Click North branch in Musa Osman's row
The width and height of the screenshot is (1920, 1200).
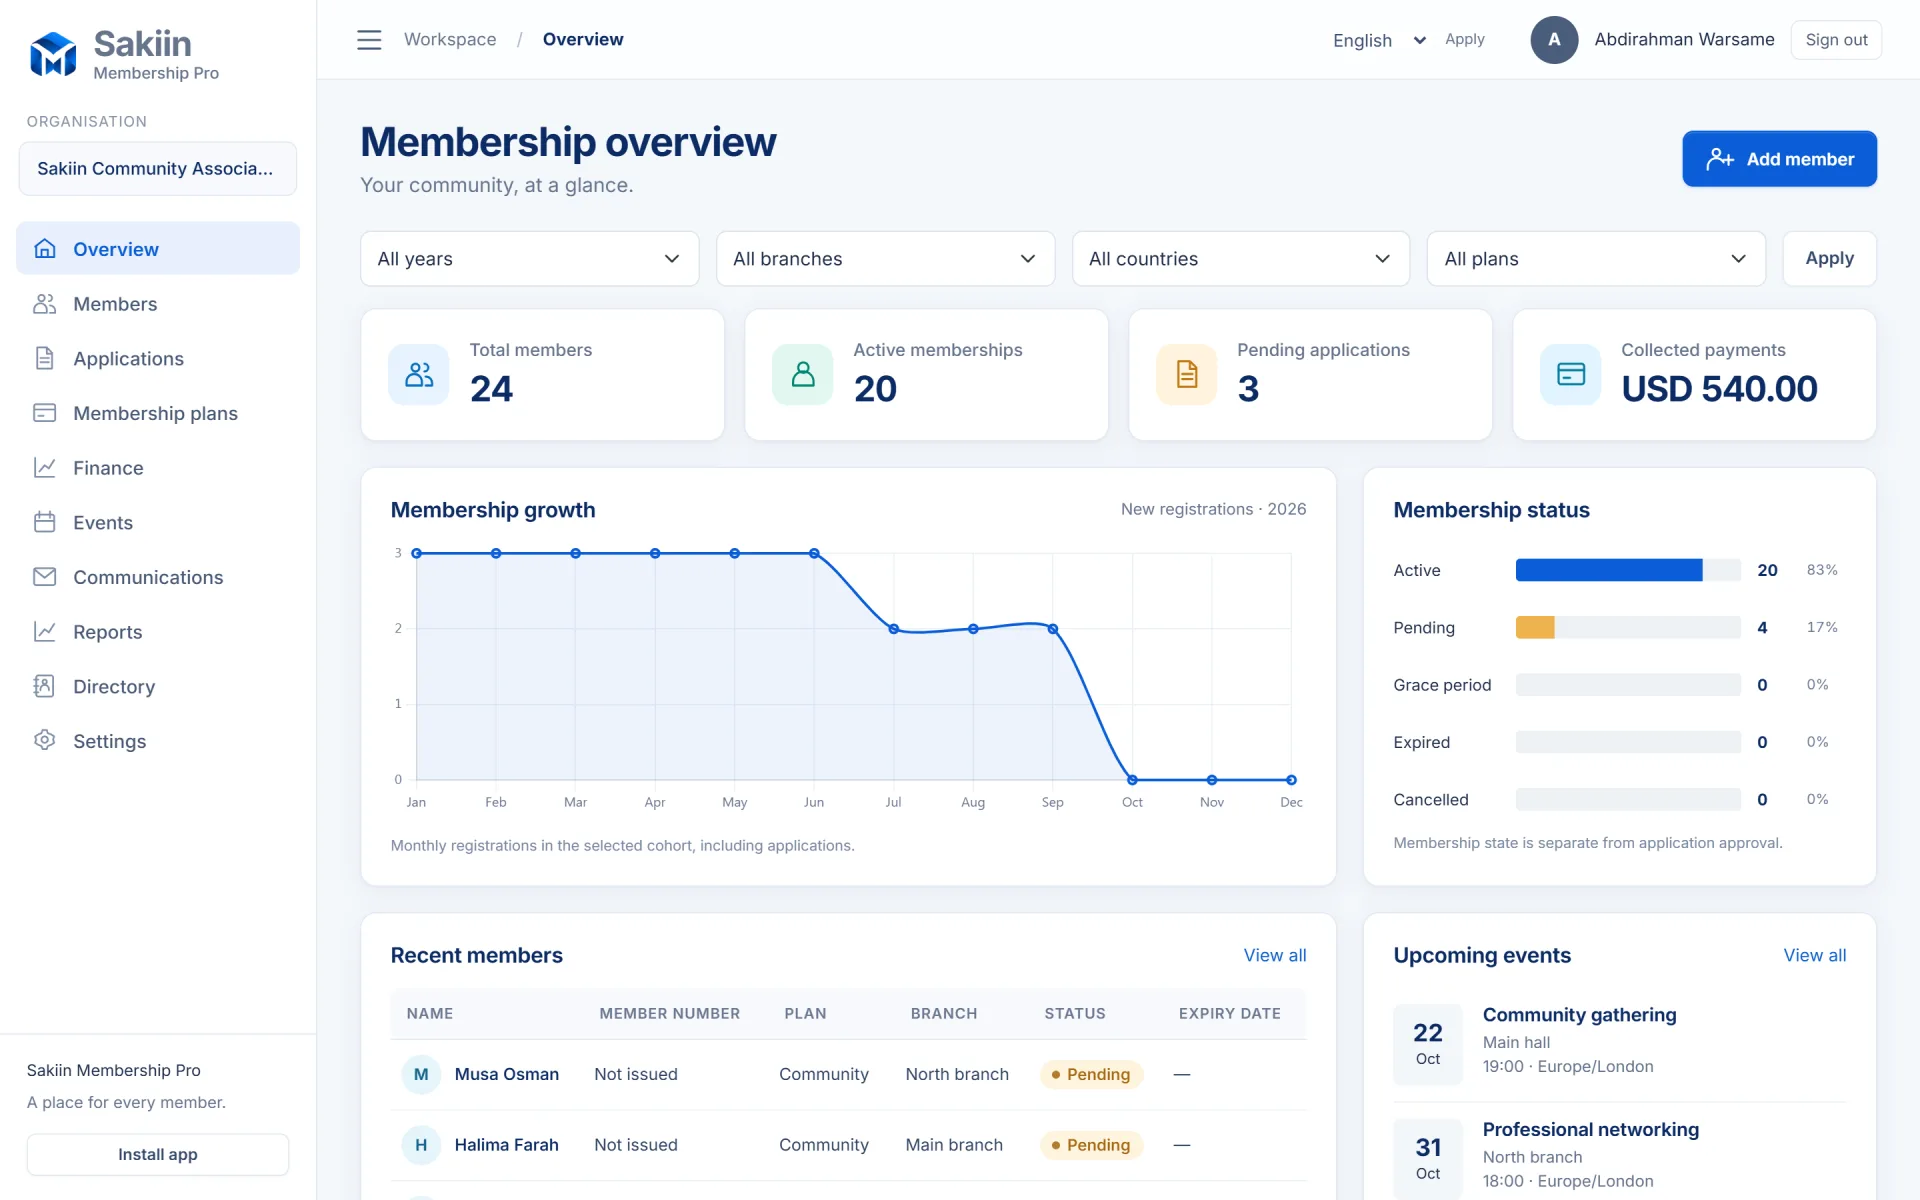[x=957, y=1074]
